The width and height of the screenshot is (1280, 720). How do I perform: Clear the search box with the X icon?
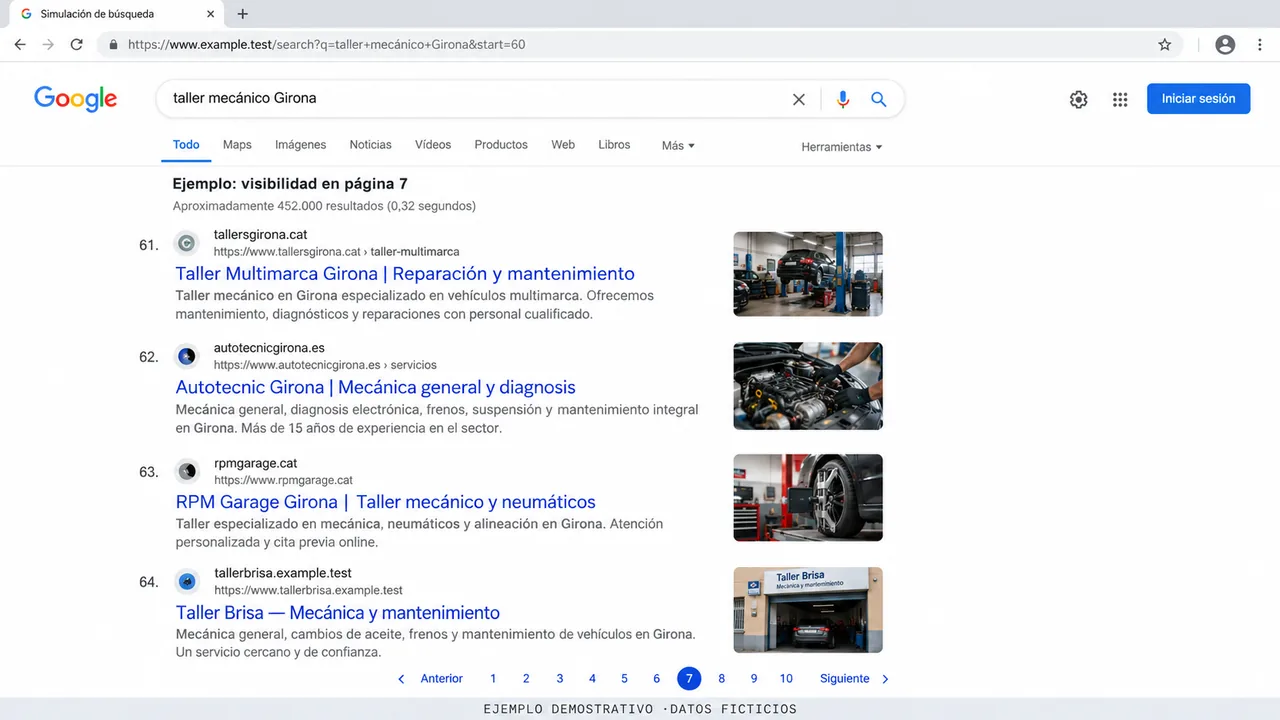pos(799,99)
